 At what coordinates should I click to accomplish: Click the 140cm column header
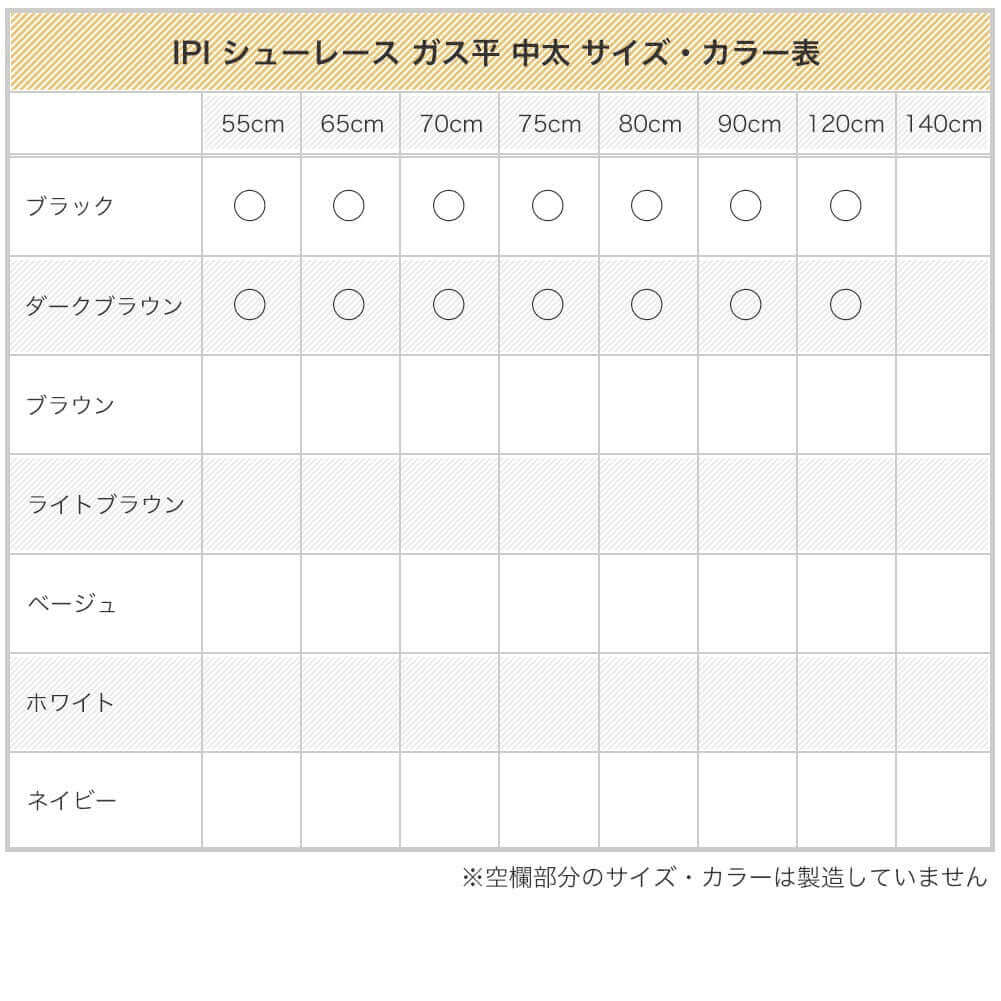[x=944, y=124]
